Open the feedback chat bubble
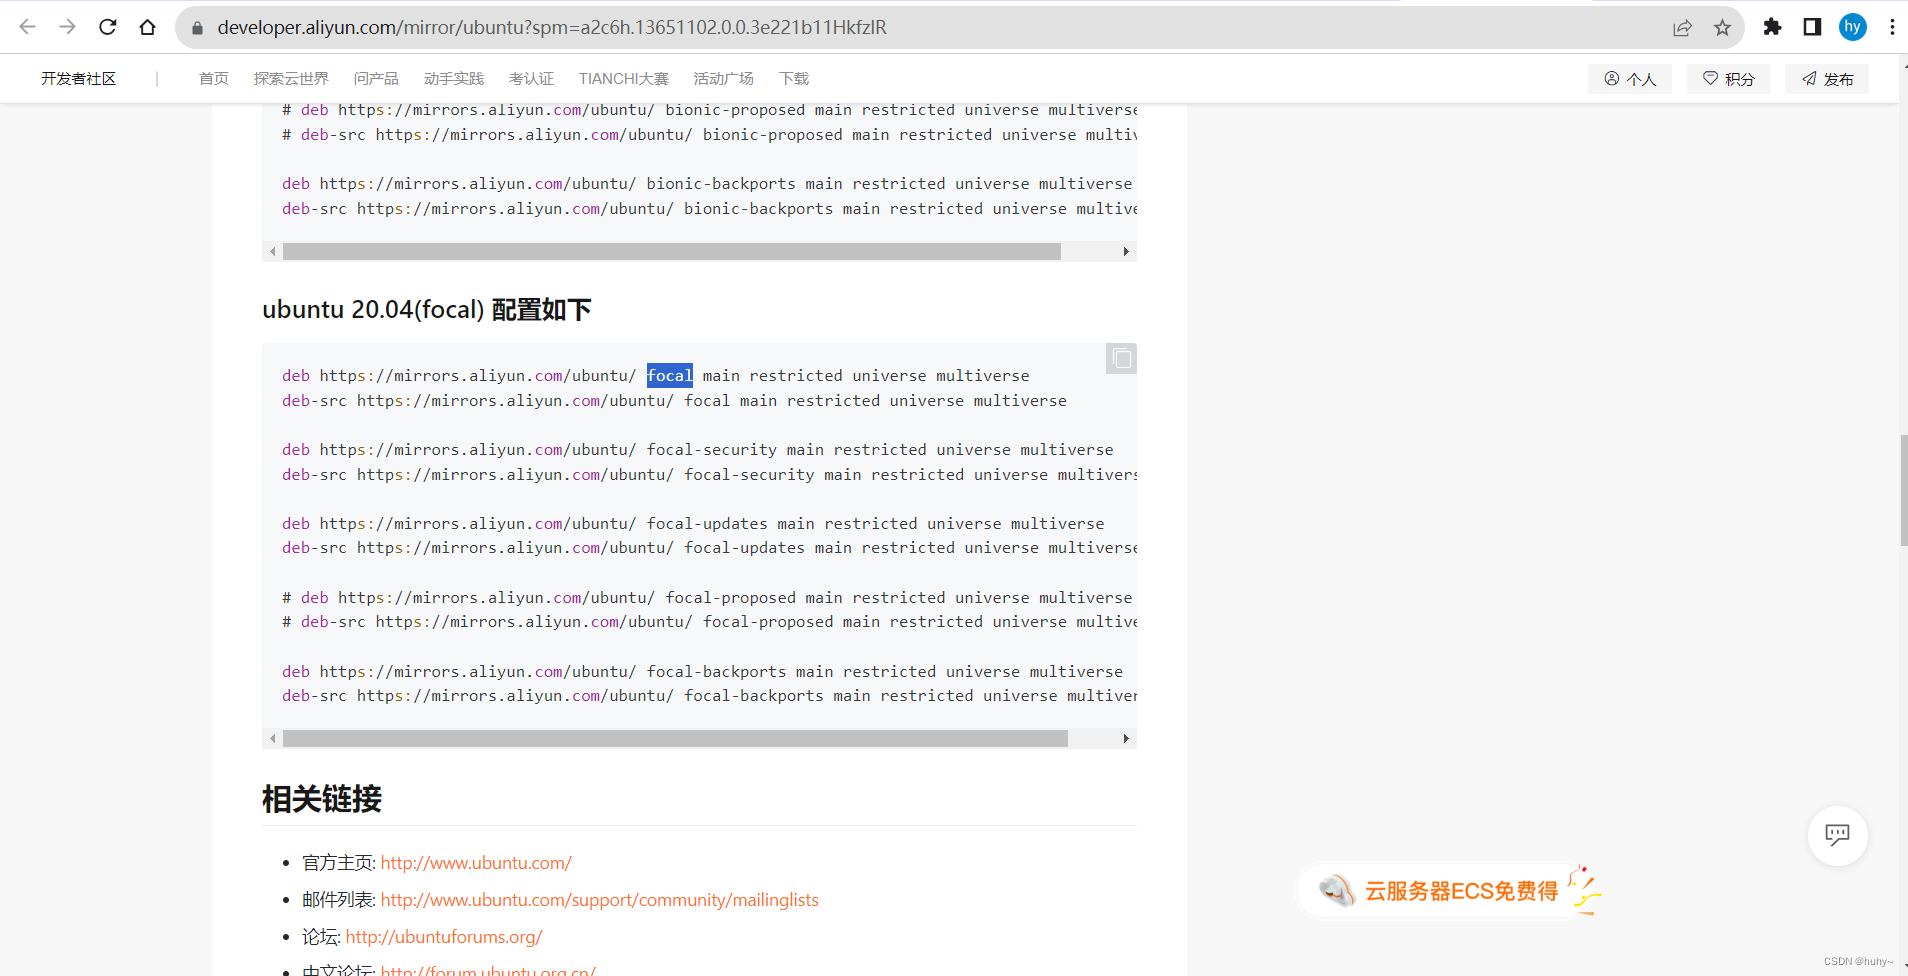 1837,835
